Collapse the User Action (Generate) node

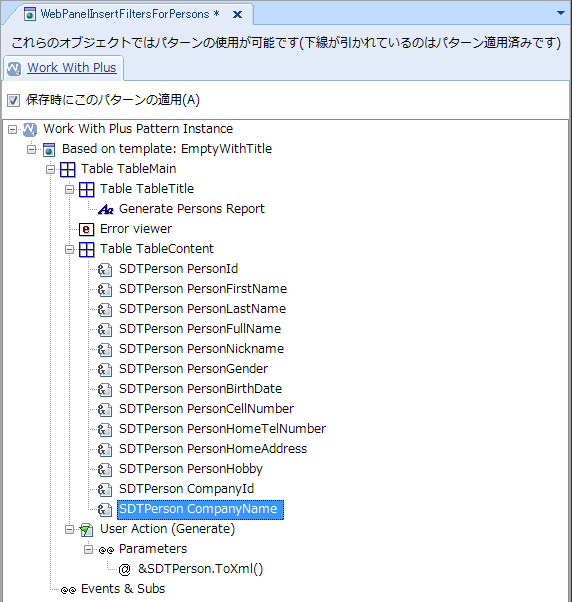(x=69, y=529)
